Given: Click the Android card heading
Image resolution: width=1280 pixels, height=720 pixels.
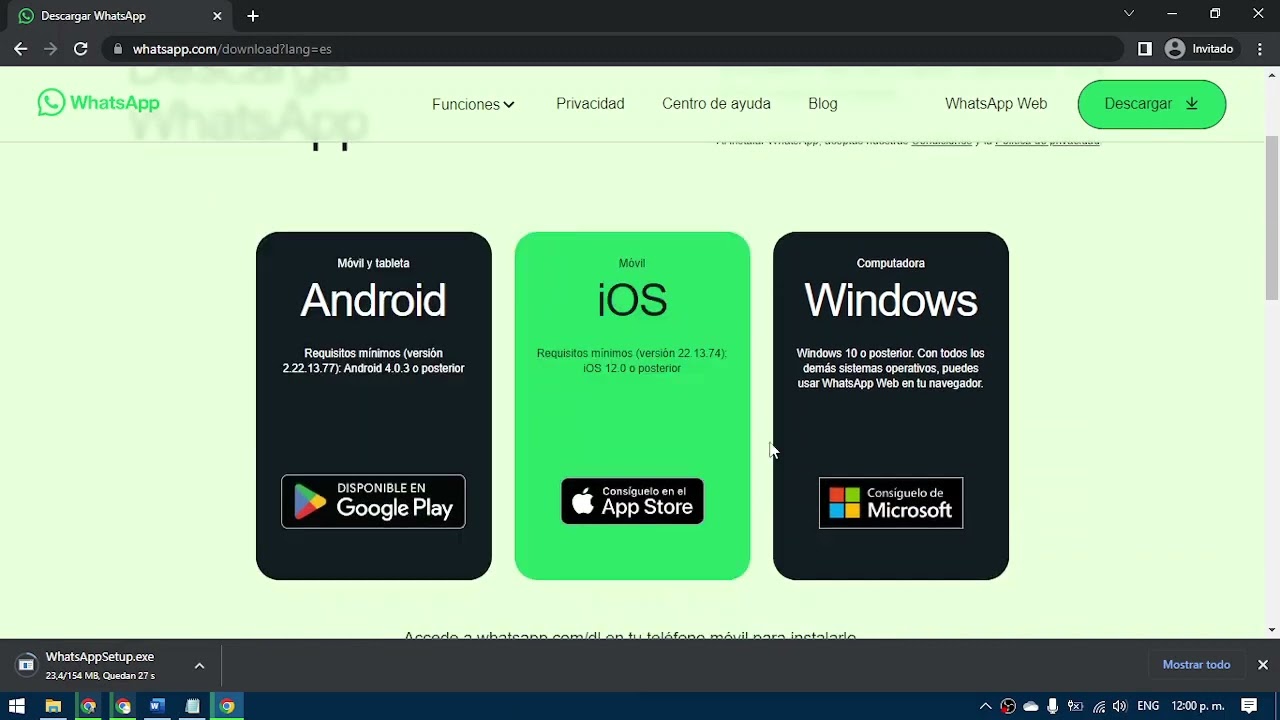Looking at the screenshot, I should pyautogui.click(x=373, y=301).
